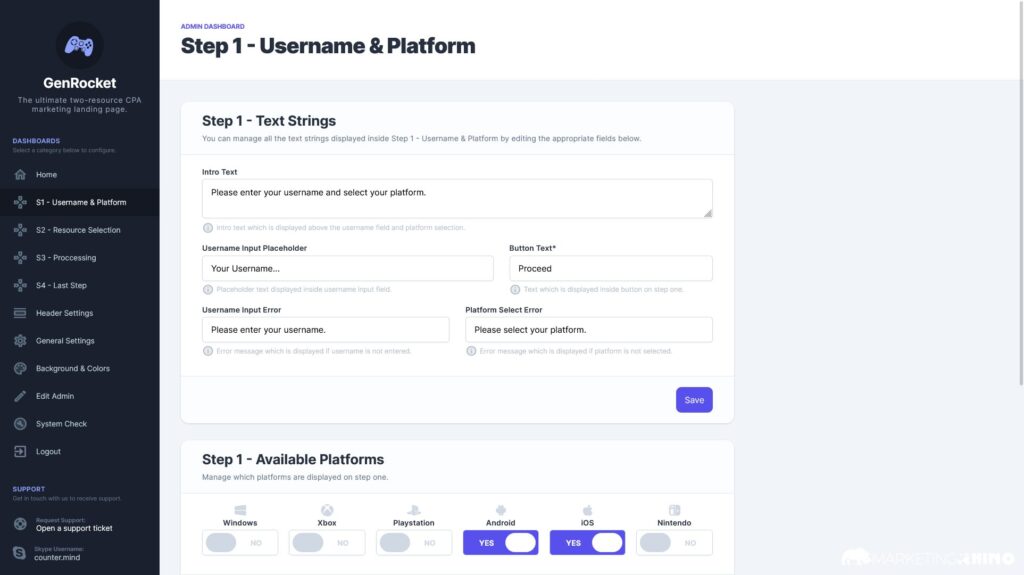Click the General Settings gear icon
The height and width of the screenshot is (575, 1024).
pyautogui.click(x=20, y=341)
